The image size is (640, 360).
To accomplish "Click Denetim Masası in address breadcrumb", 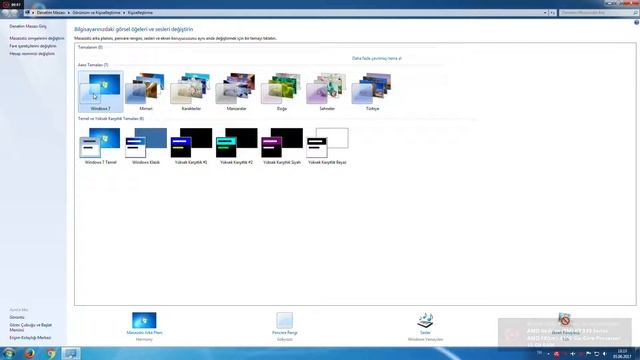I will point(51,13).
